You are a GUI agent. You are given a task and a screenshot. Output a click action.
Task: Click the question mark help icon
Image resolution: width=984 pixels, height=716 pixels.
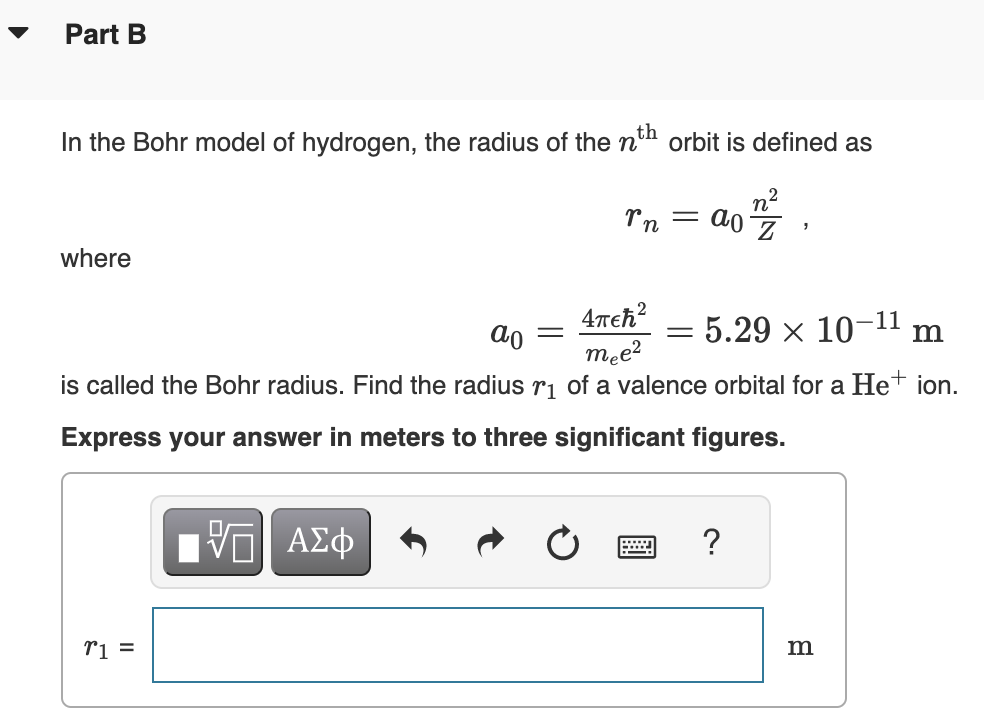[x=711, y=543]
